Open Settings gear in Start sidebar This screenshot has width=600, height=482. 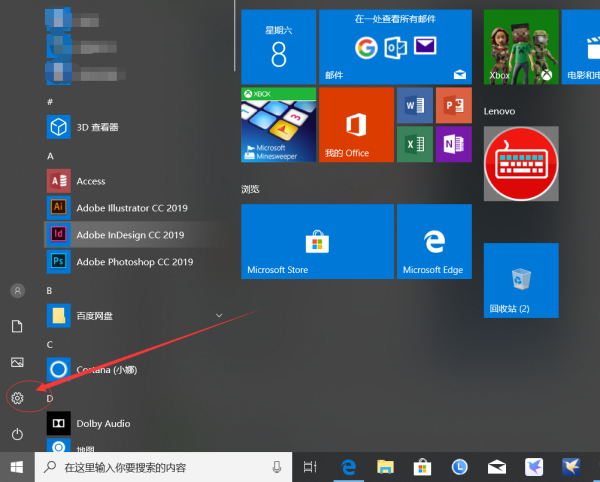point(17,398)
